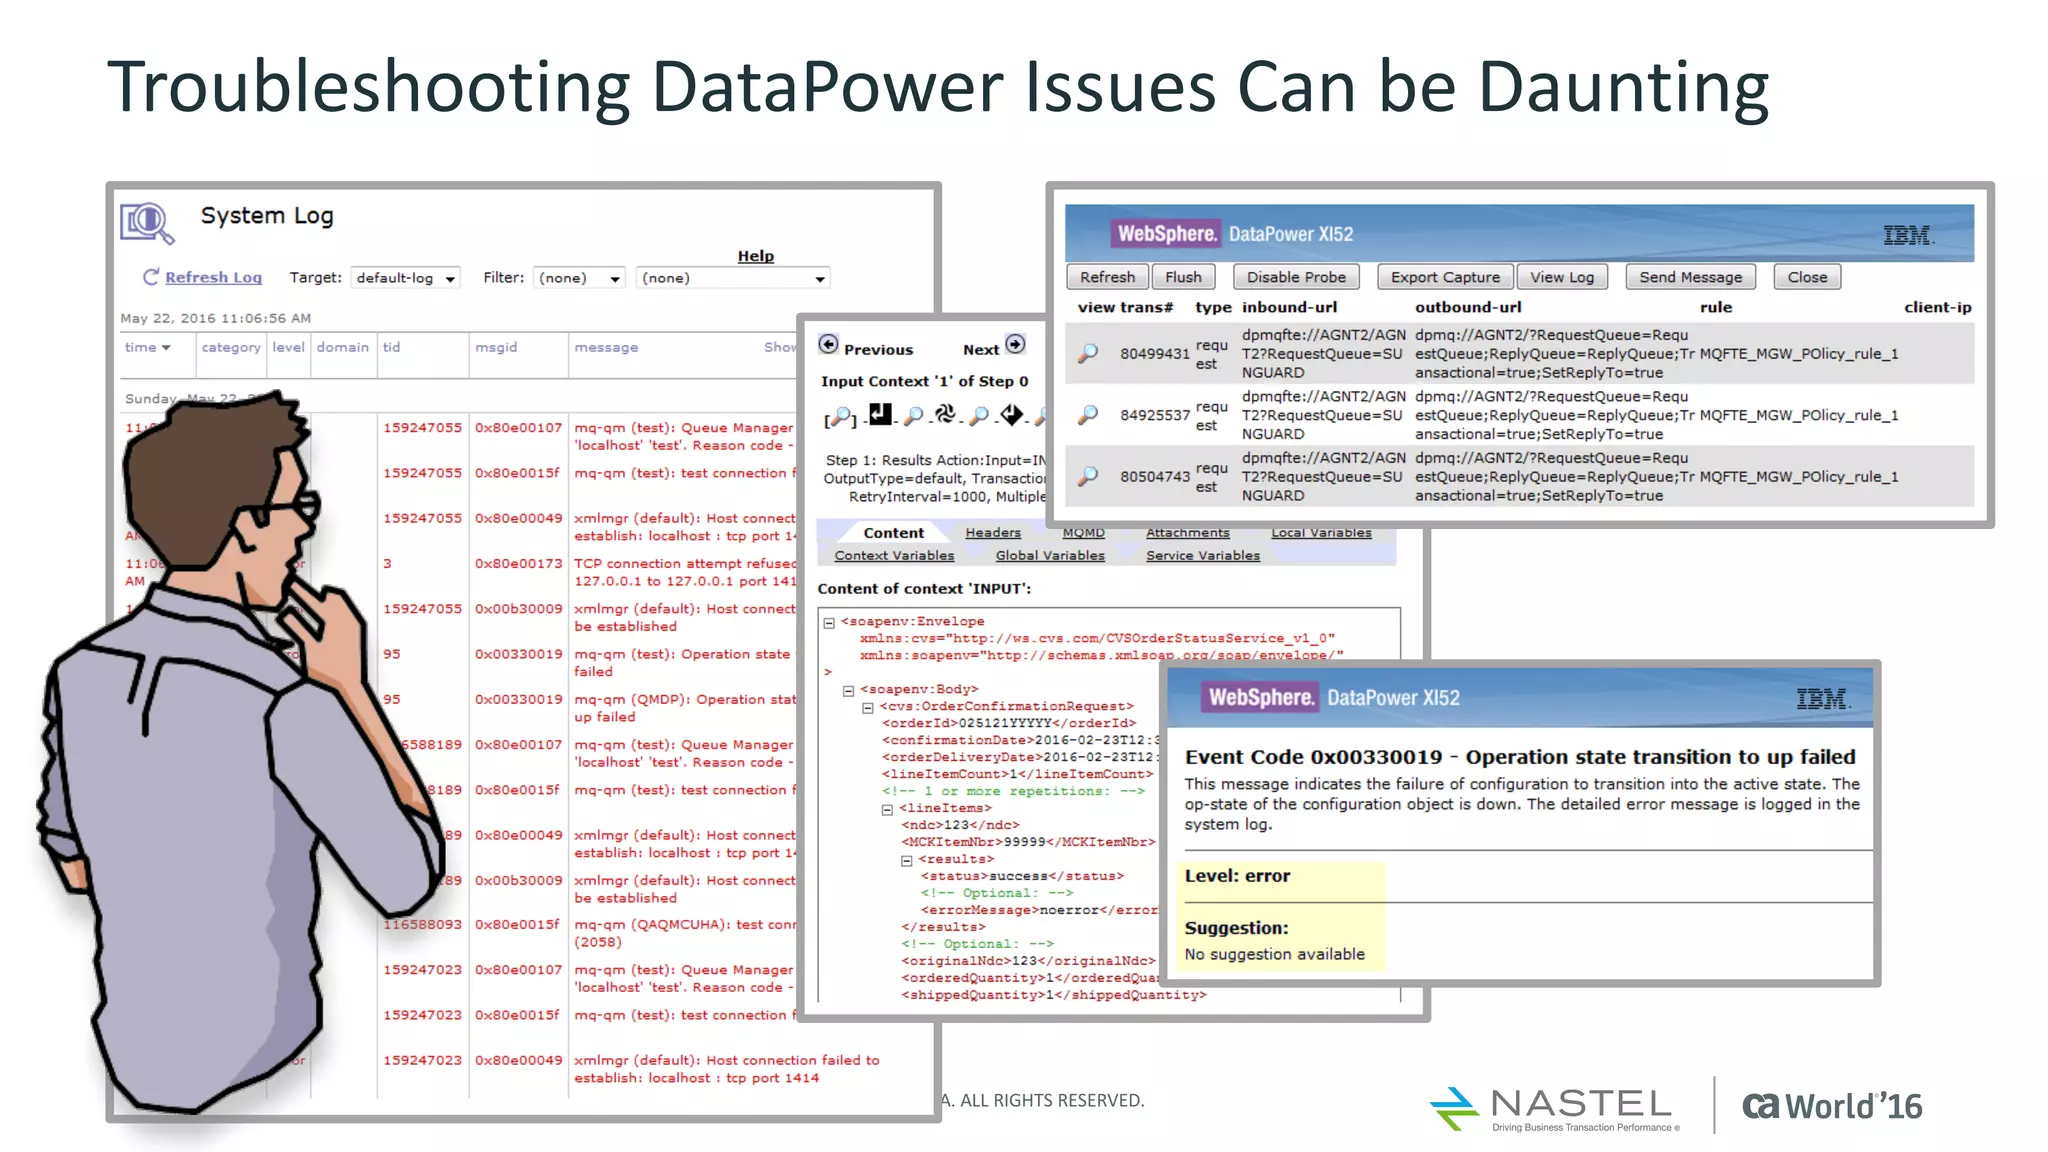Open the second wide (none) filter dropdown
Image resolution: width=2048 pixels, height=1152 pixels.
pos(733,278)
